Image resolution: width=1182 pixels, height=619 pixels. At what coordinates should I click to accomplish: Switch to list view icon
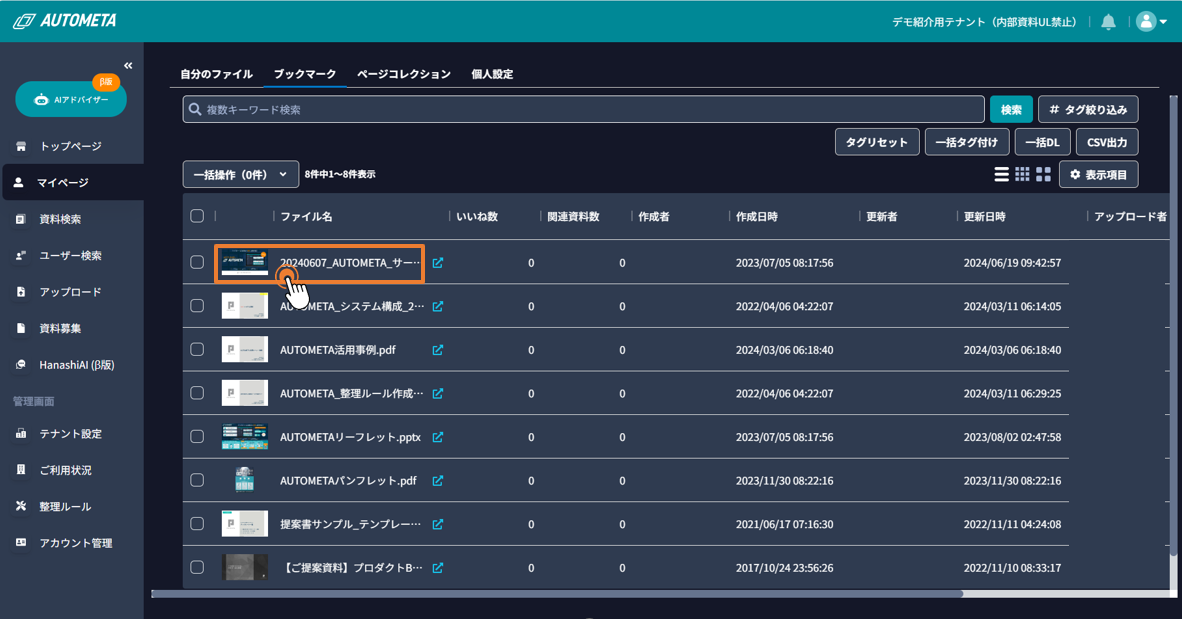click(x=1001, y=175)
